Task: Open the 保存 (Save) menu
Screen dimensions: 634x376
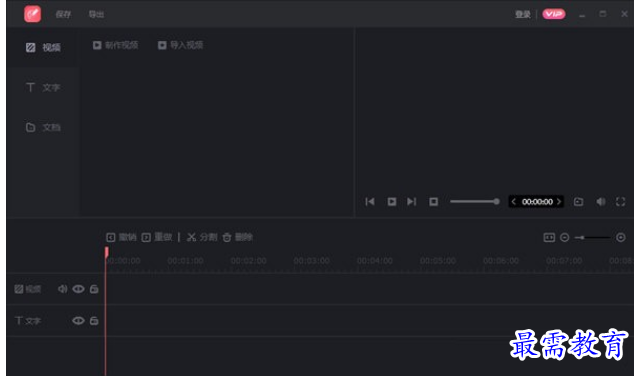Action: pyautogui.click(x=63, y=15)
